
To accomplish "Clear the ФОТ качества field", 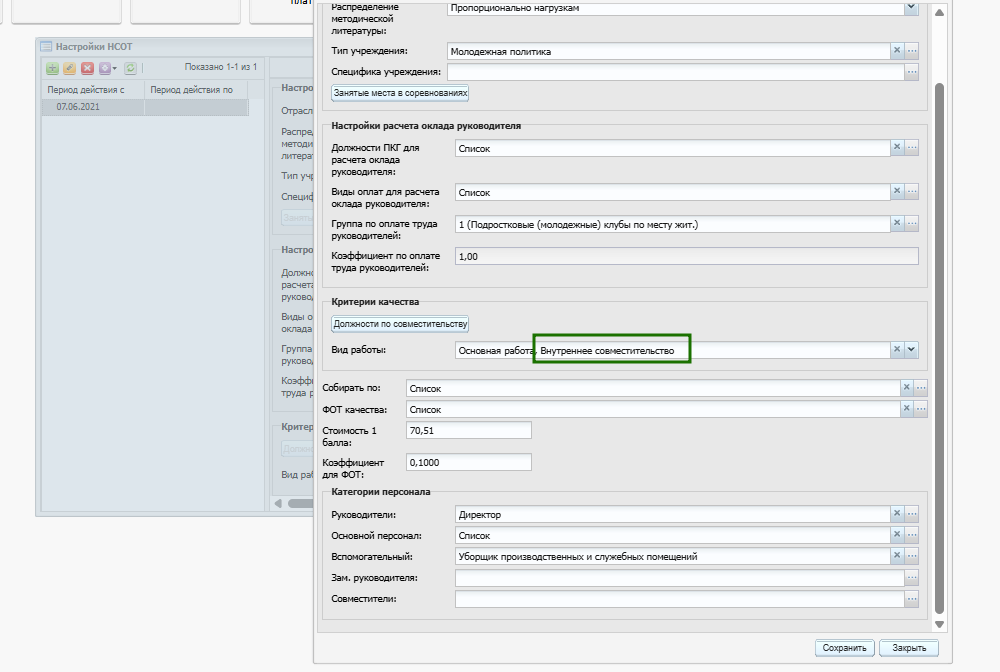I will (x=906, y=408).
